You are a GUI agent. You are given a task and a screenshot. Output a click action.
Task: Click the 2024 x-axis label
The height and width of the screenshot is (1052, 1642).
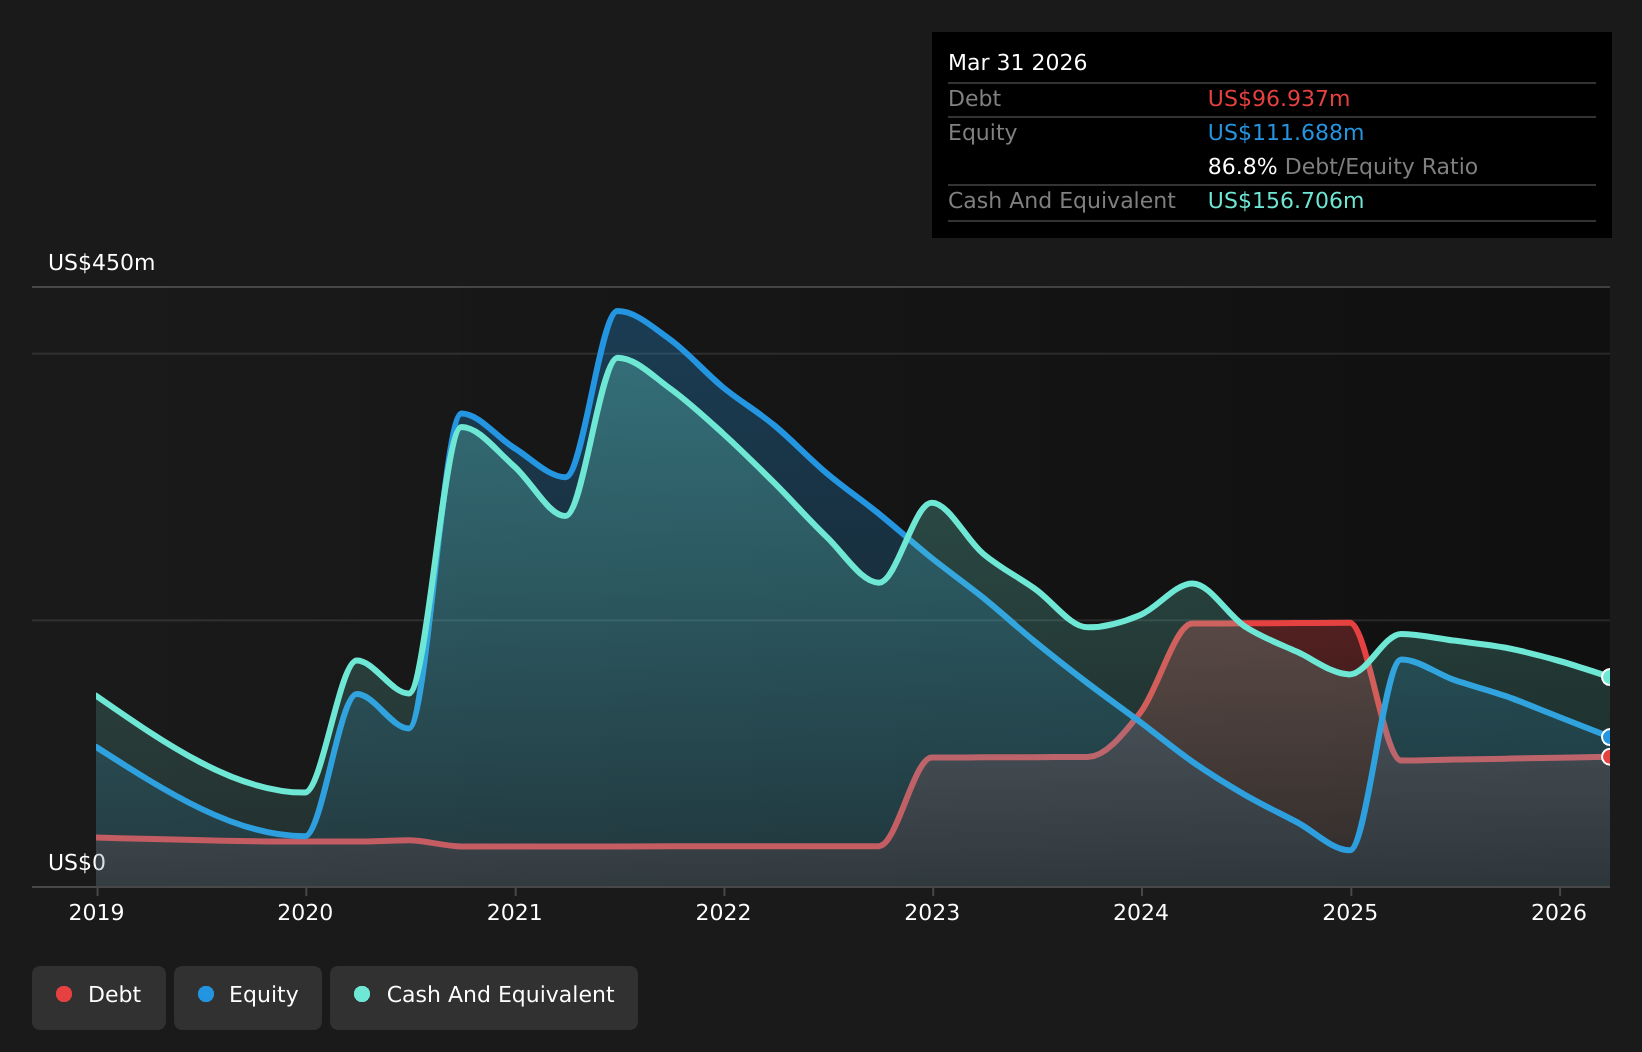click(x=1141, y=913)
